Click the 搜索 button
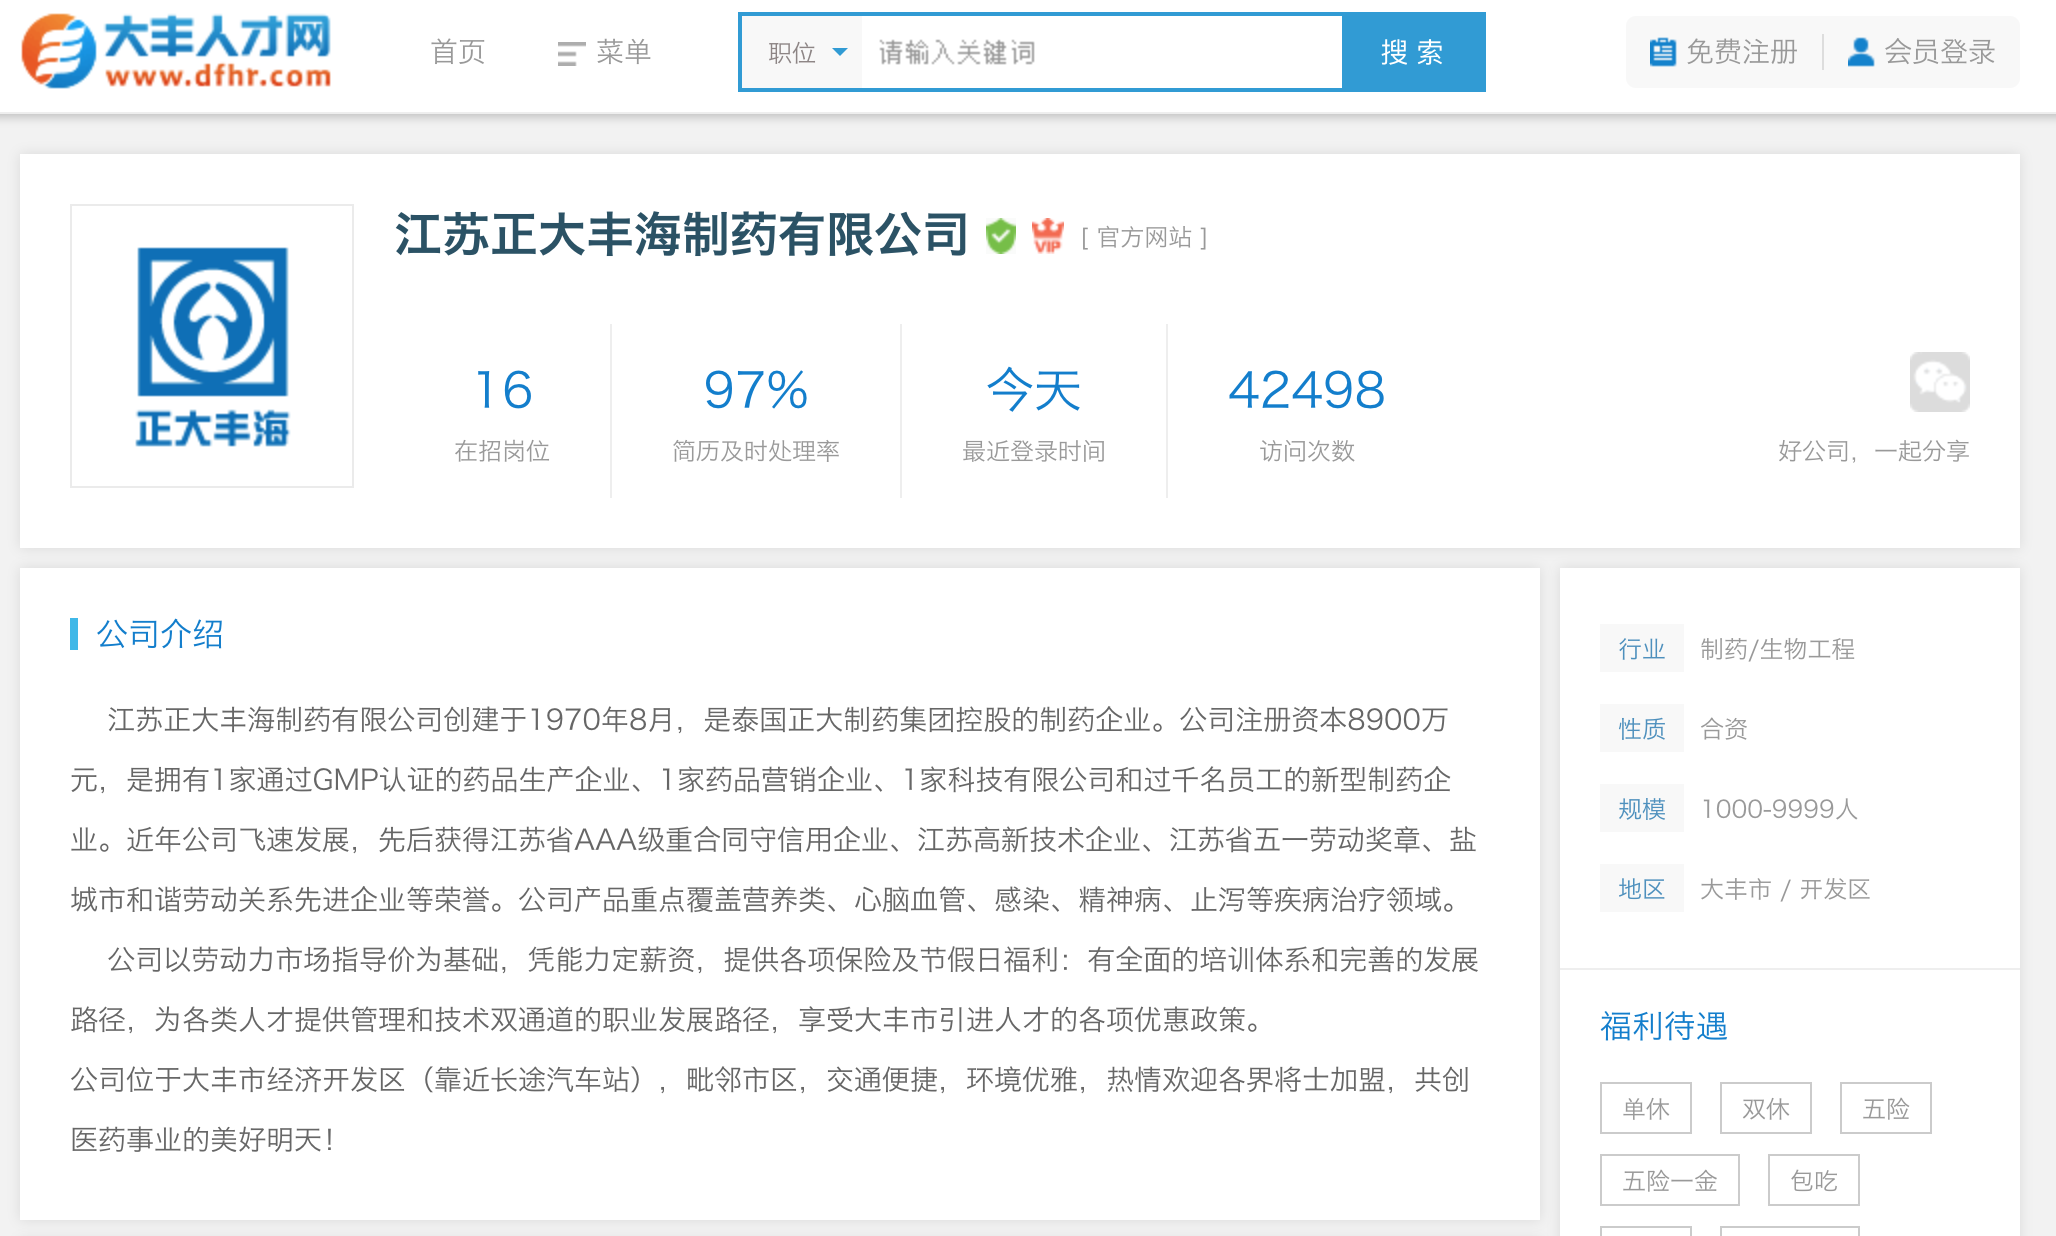2056x1236 pixels. 1413,52
